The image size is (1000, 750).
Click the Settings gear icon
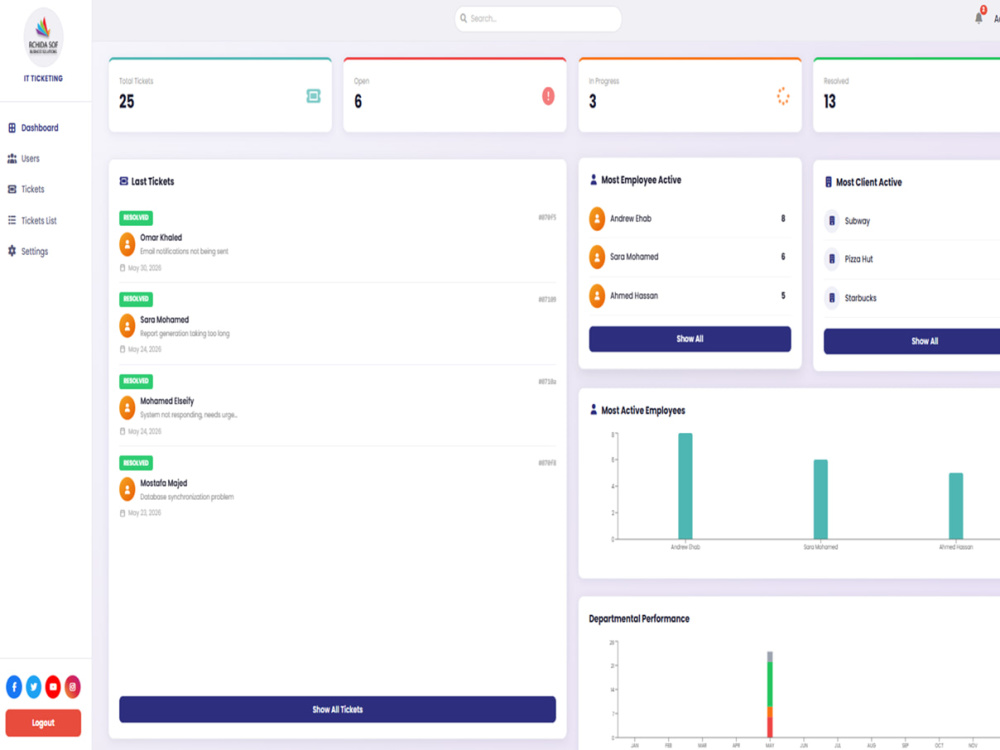tap(11, 251)
